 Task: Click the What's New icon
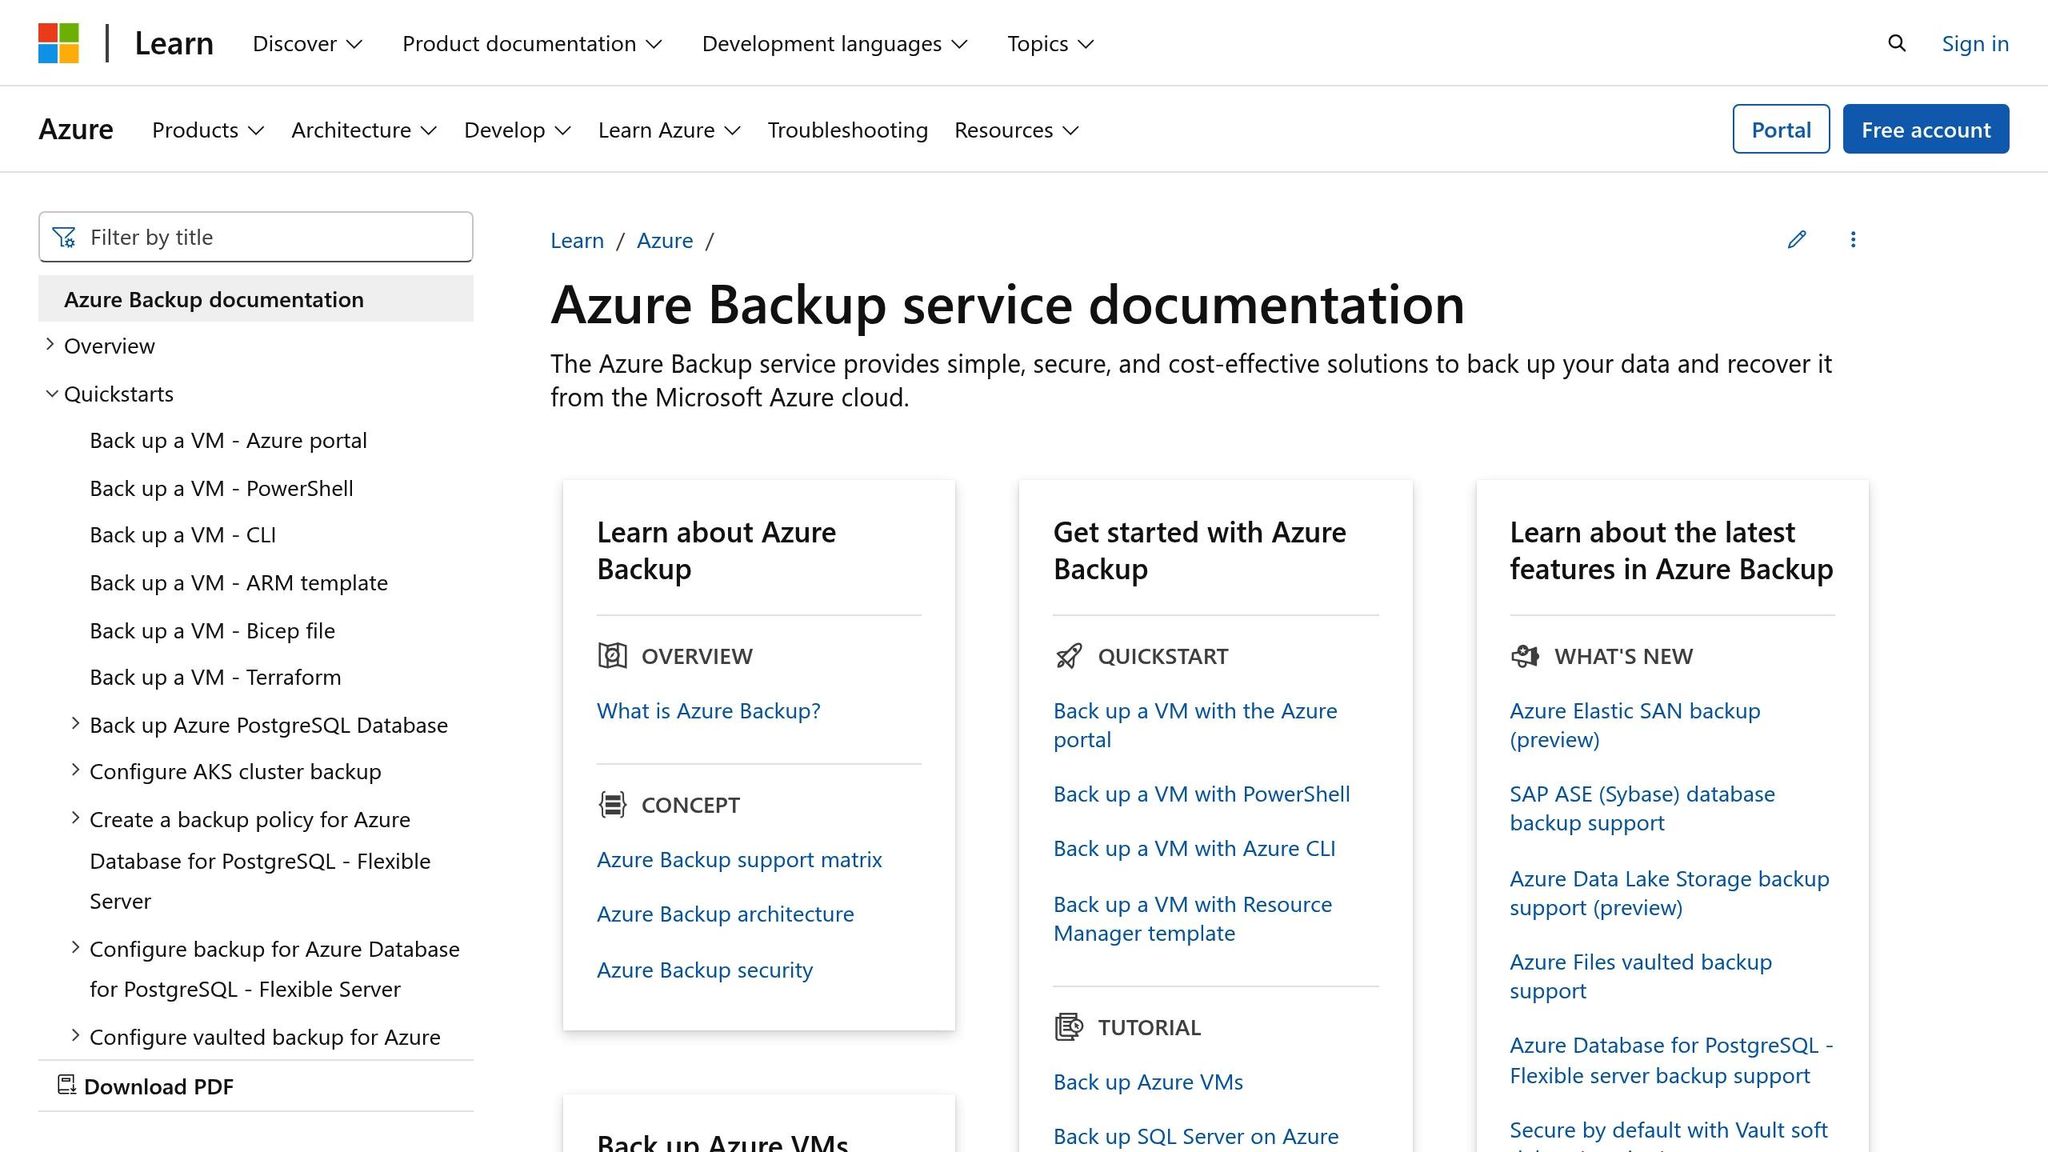pyautogui.click(x=1525, y=656)
